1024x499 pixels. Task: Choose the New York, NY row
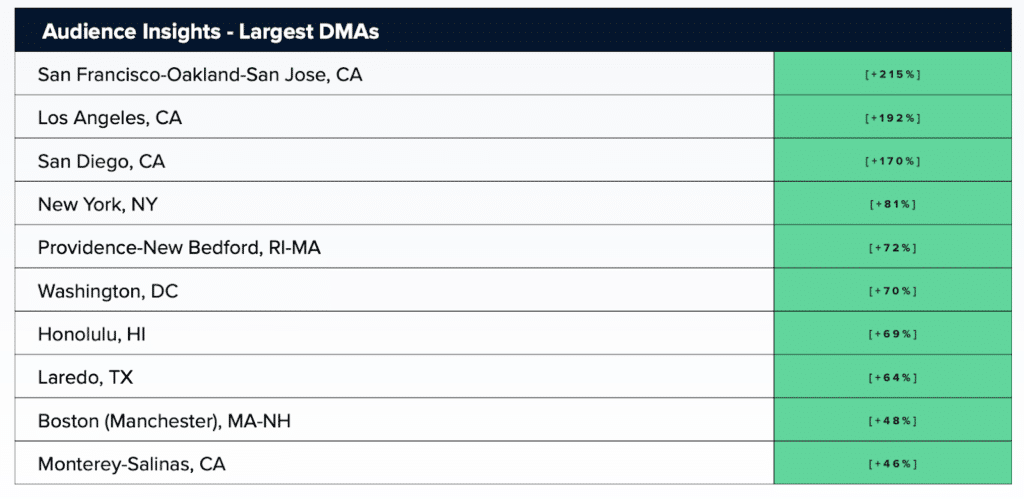(x=98, y=204)
